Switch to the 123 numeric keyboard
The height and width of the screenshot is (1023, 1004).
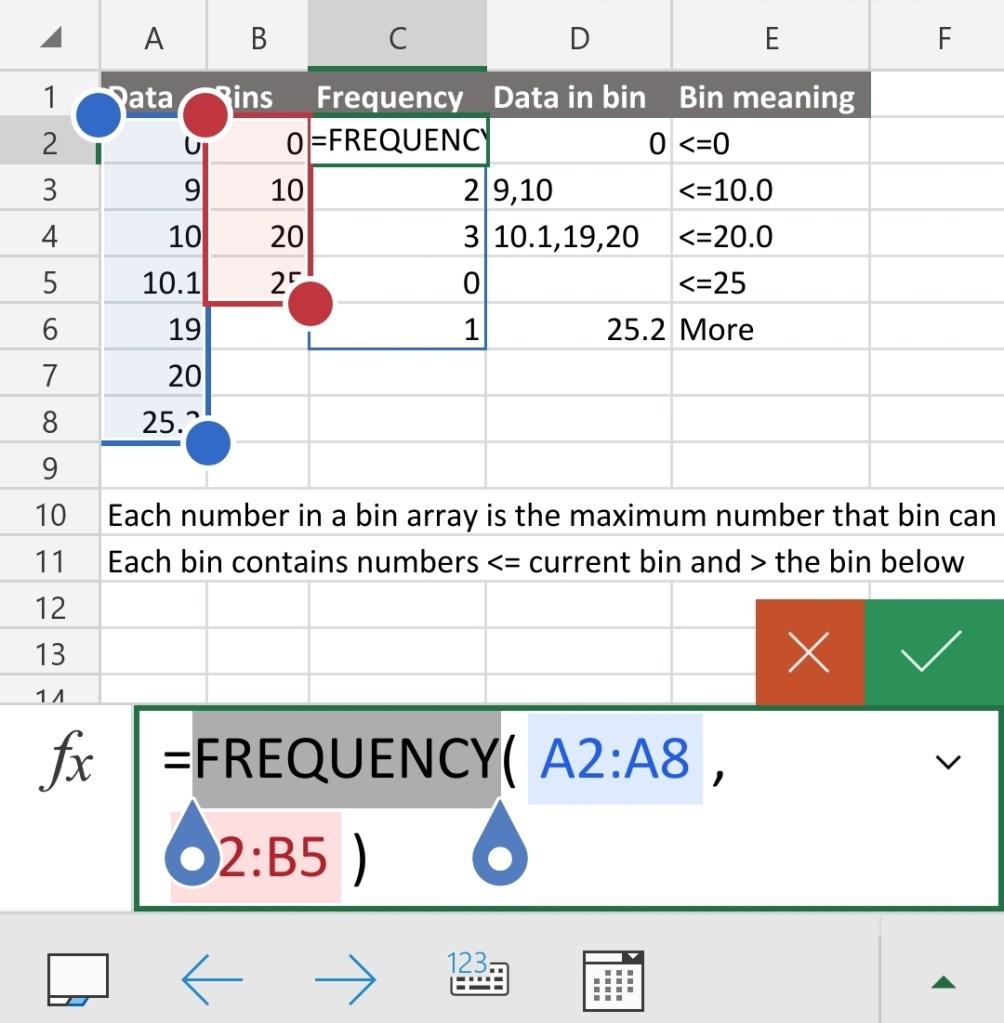point(479,974)
